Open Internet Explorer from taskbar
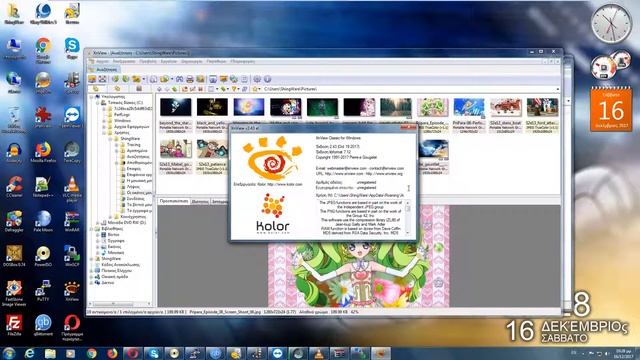 [29, 353]
